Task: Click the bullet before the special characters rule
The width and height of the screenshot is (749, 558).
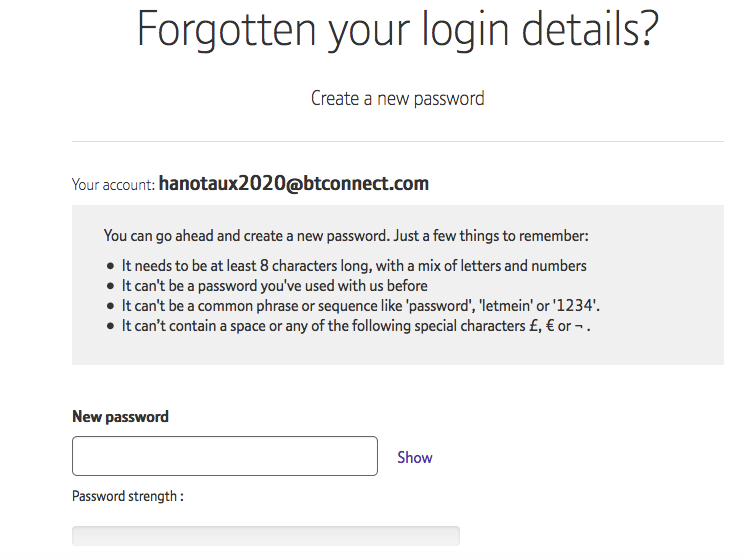Action: click(x=110, y=326)
